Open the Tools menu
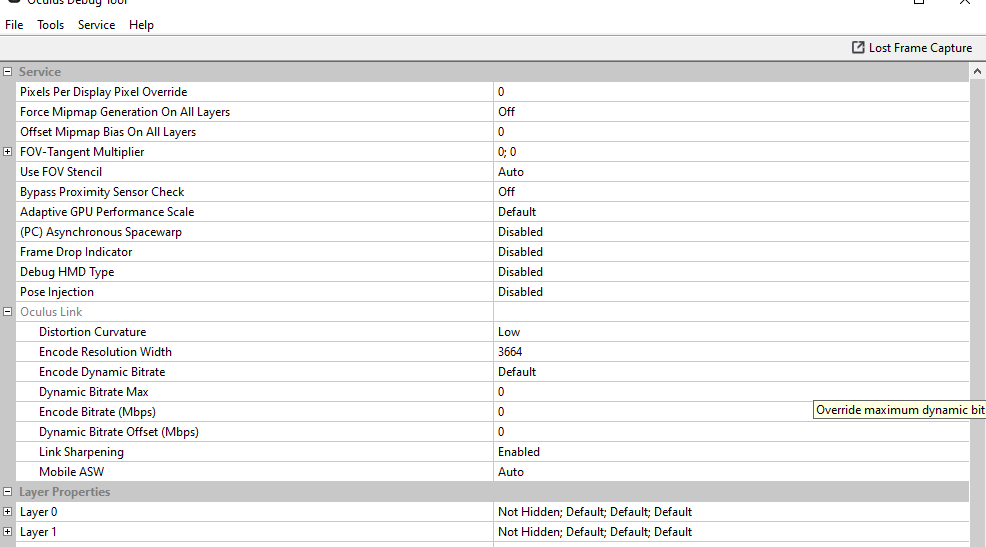Screen dimensions: 986x547 51,25
